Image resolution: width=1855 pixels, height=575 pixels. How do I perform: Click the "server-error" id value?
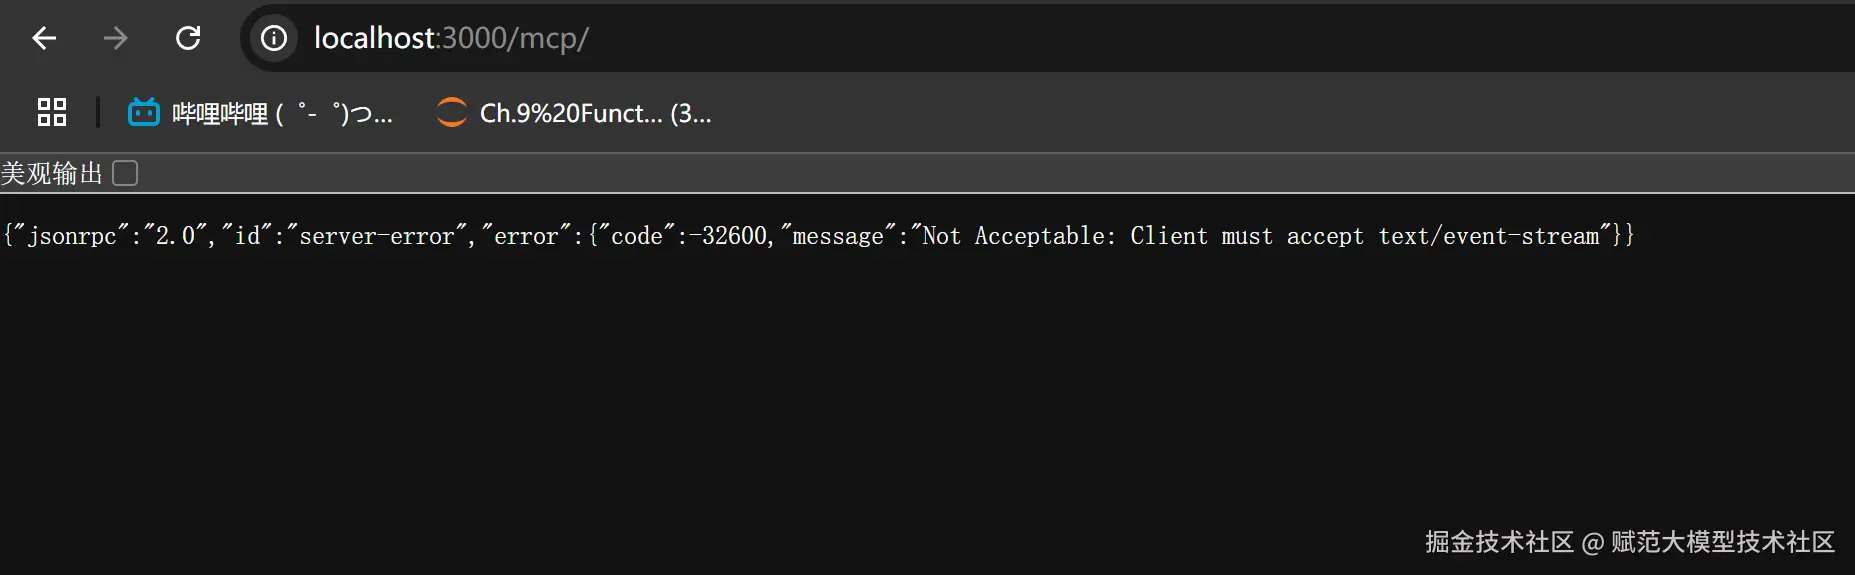(377, 236)
